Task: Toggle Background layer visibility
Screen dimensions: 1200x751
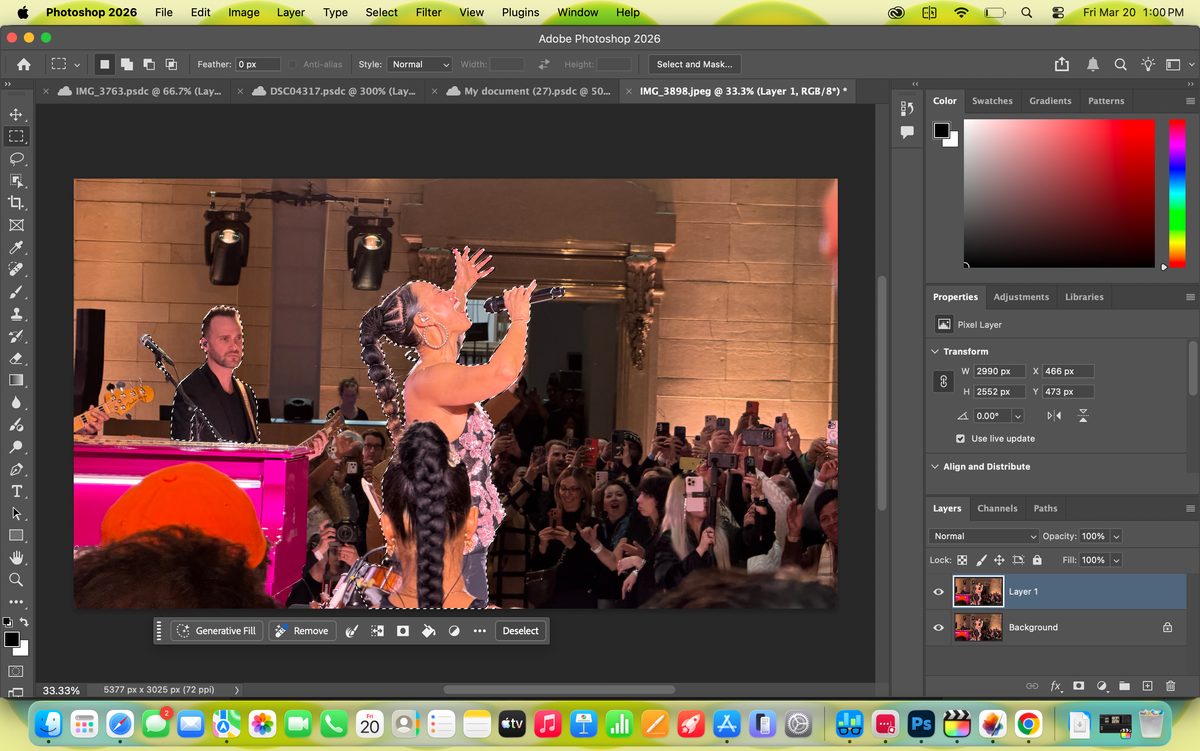Action: coord(938,628)
